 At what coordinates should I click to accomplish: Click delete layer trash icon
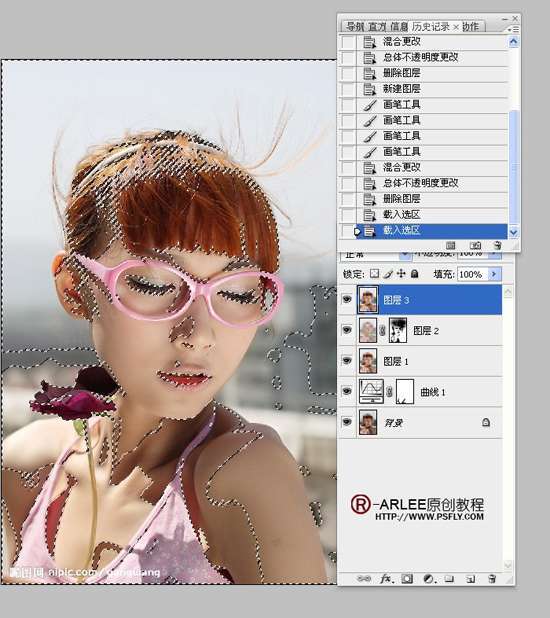click(492, 579)
